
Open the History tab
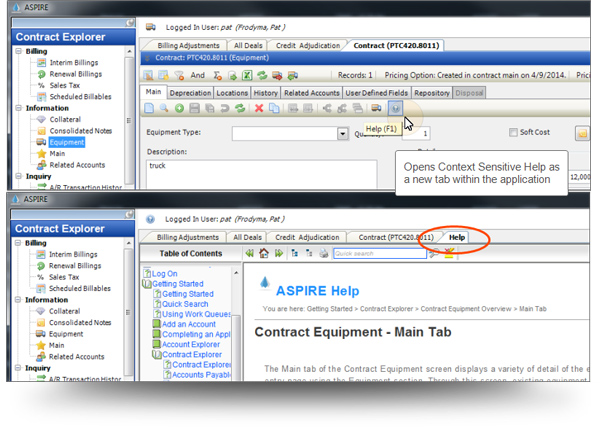266,93
